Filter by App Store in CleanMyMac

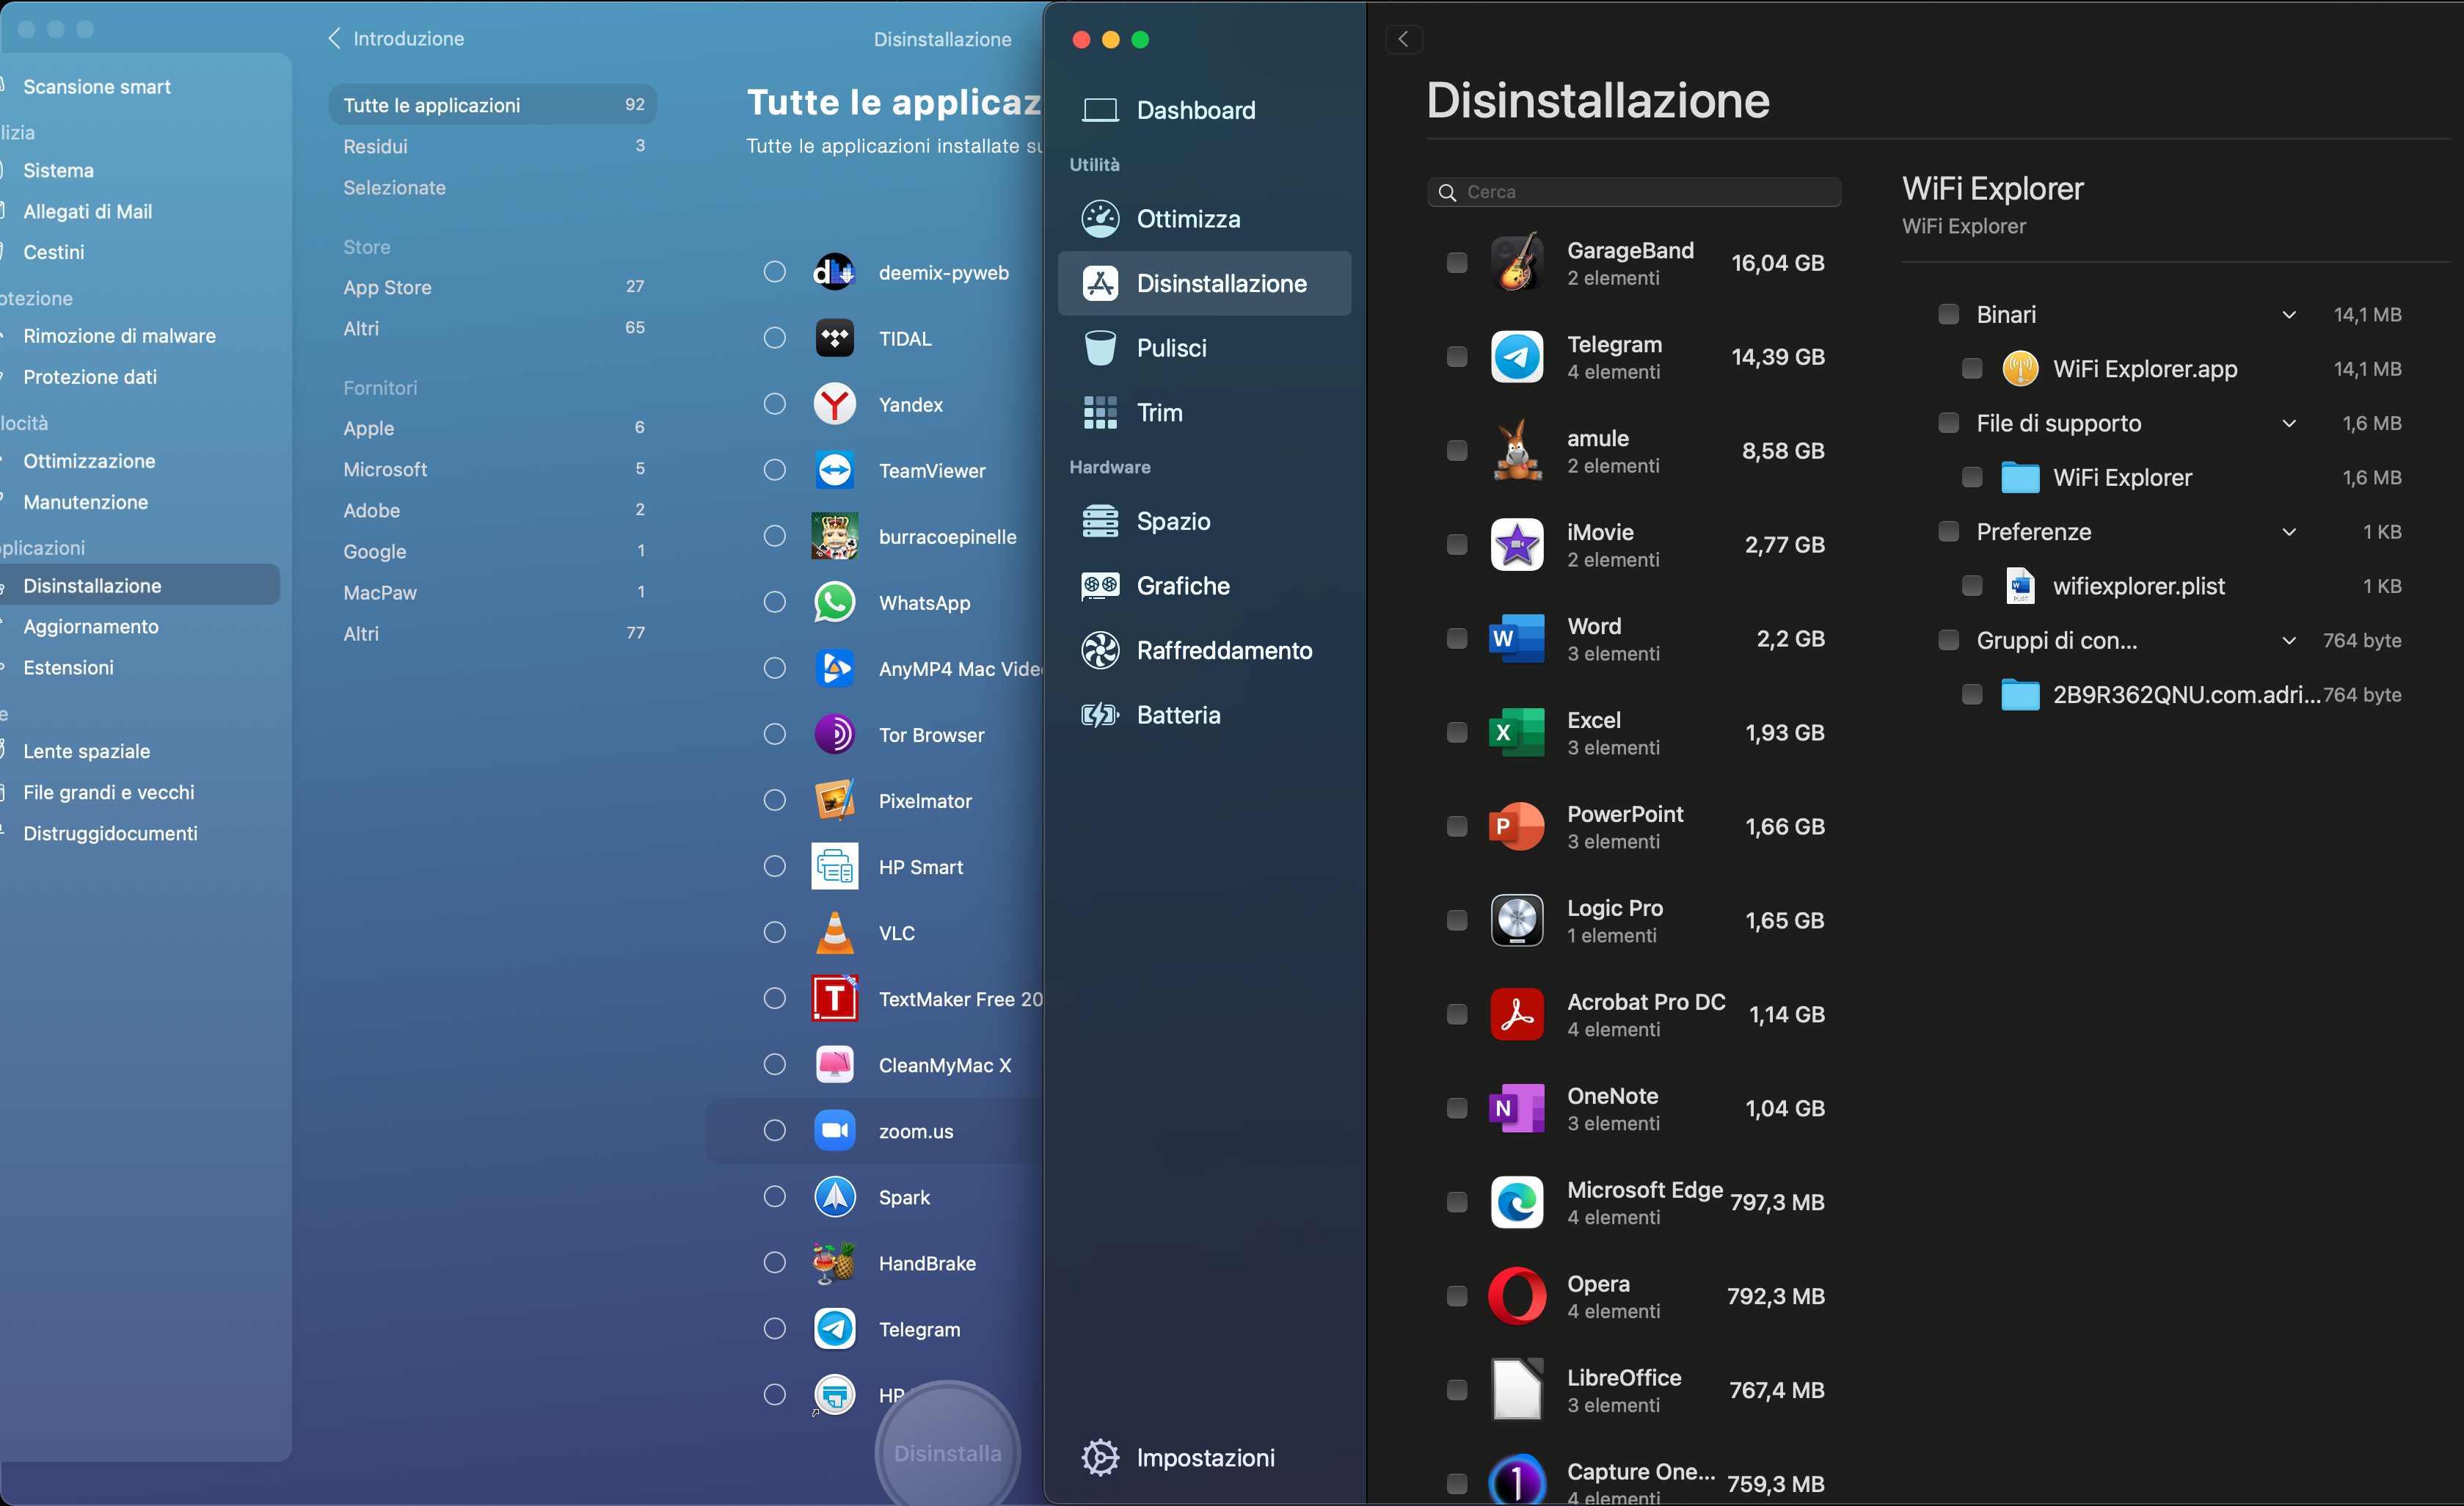click(492, 287)
